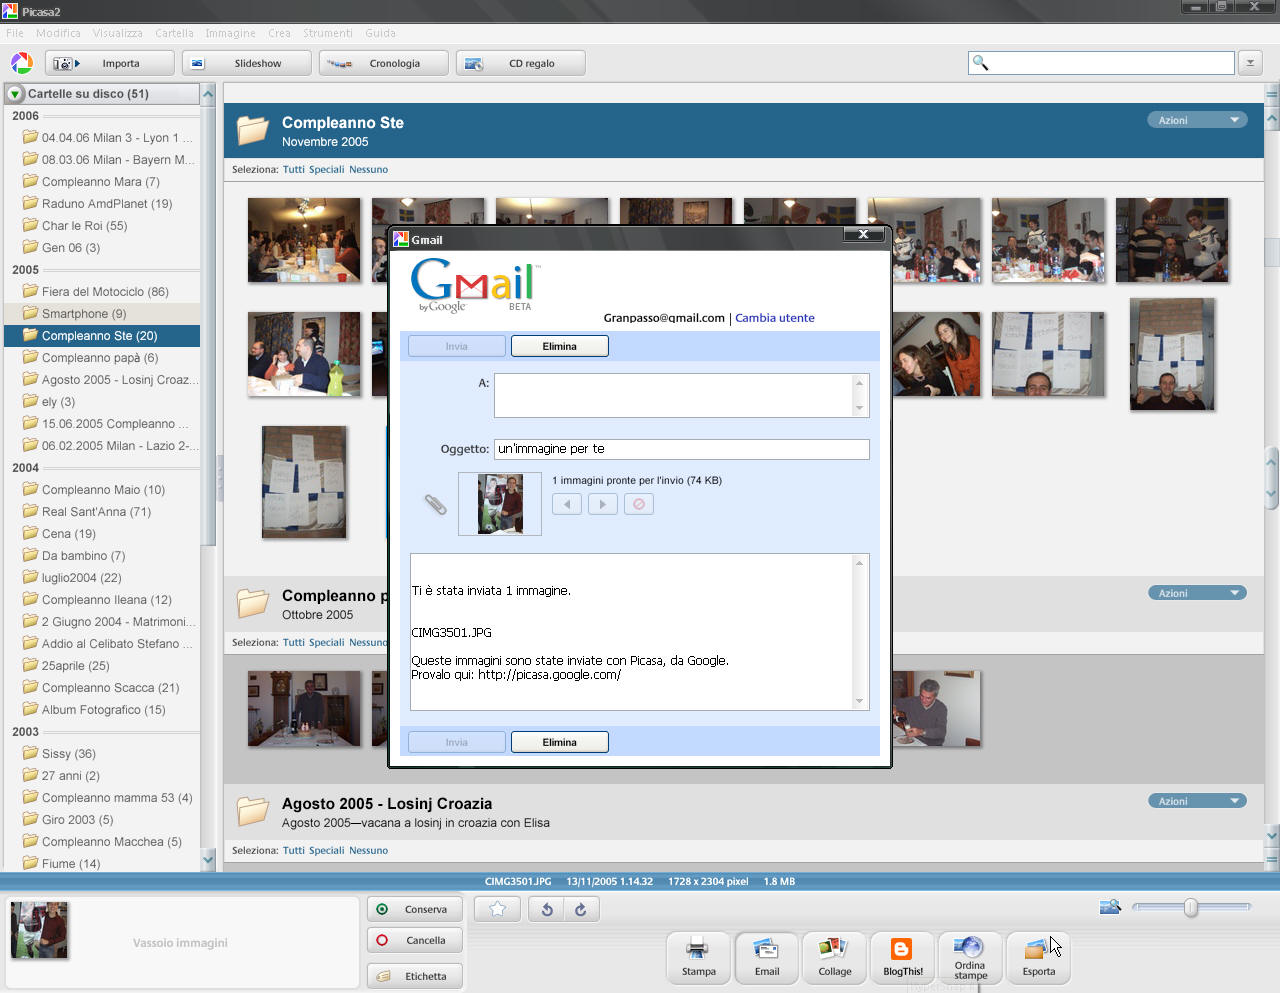The height and width of the screenshot is (993, 1280).
Task: Click the Email icon in bottom toolbar
Action: click(x=766, y=957)
